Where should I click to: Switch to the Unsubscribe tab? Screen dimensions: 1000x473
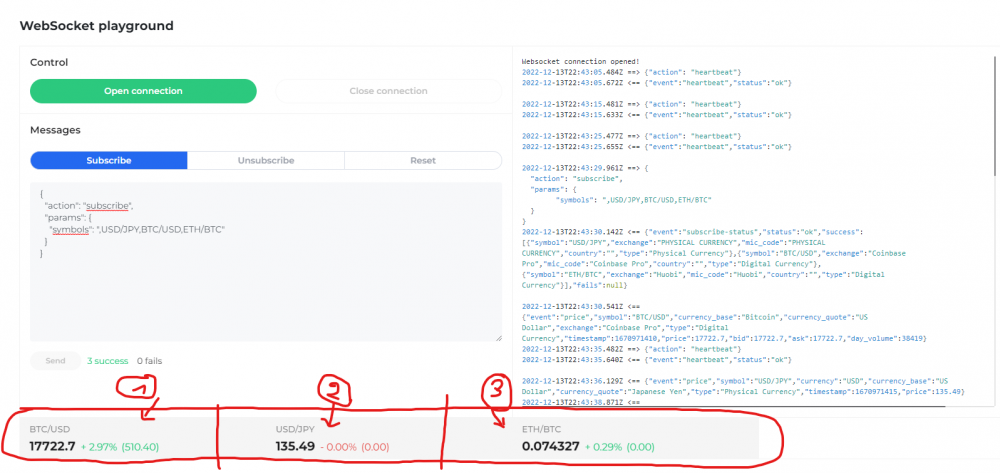(266, 160)
